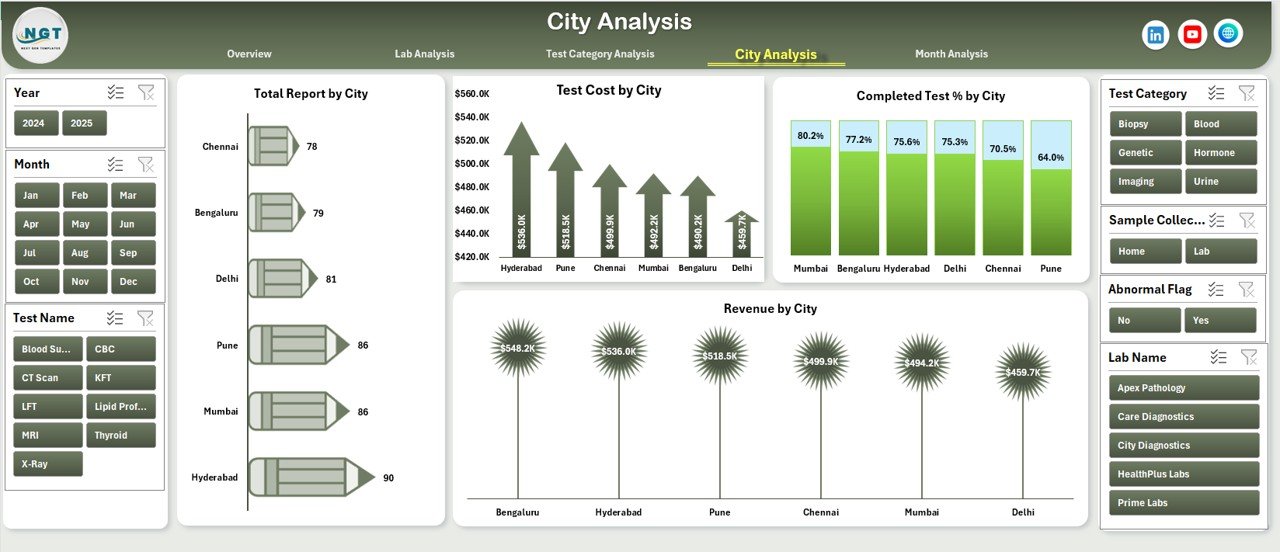Select Lab sample collection
The height and width of the screenshot is (552, 1280).
coord(1221,251)
